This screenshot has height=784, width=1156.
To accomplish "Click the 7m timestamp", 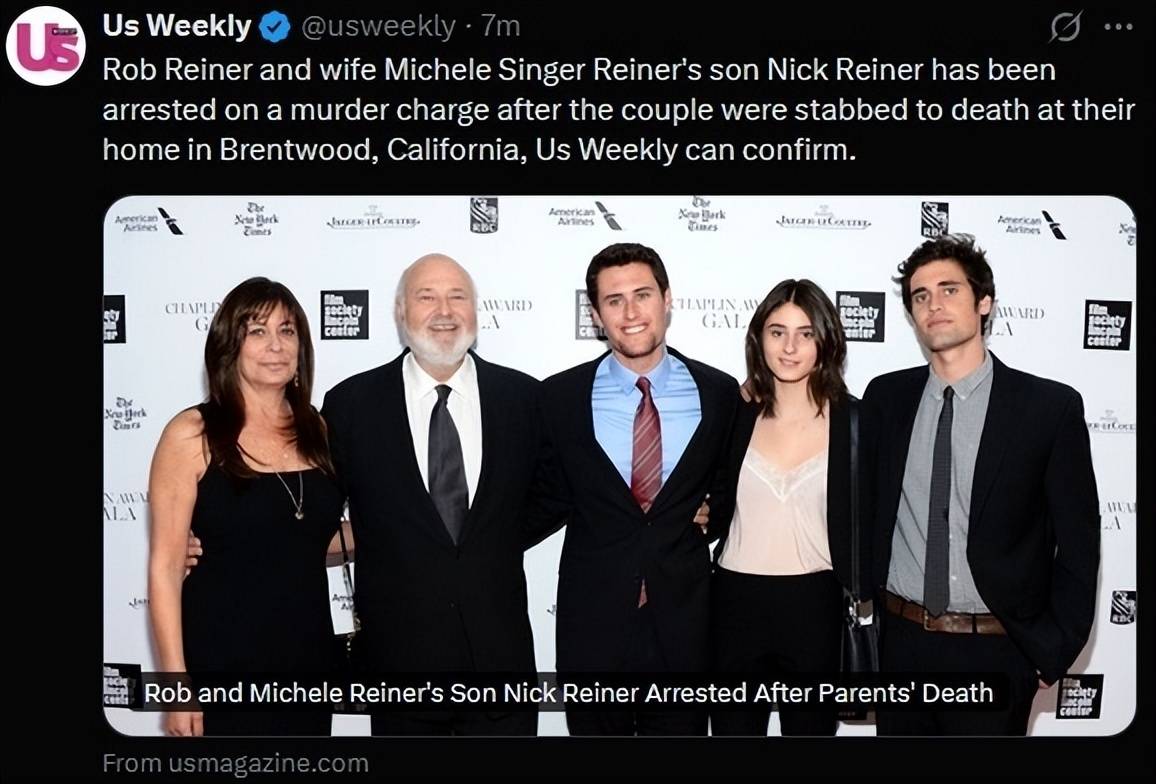I will tap(501, 27).
